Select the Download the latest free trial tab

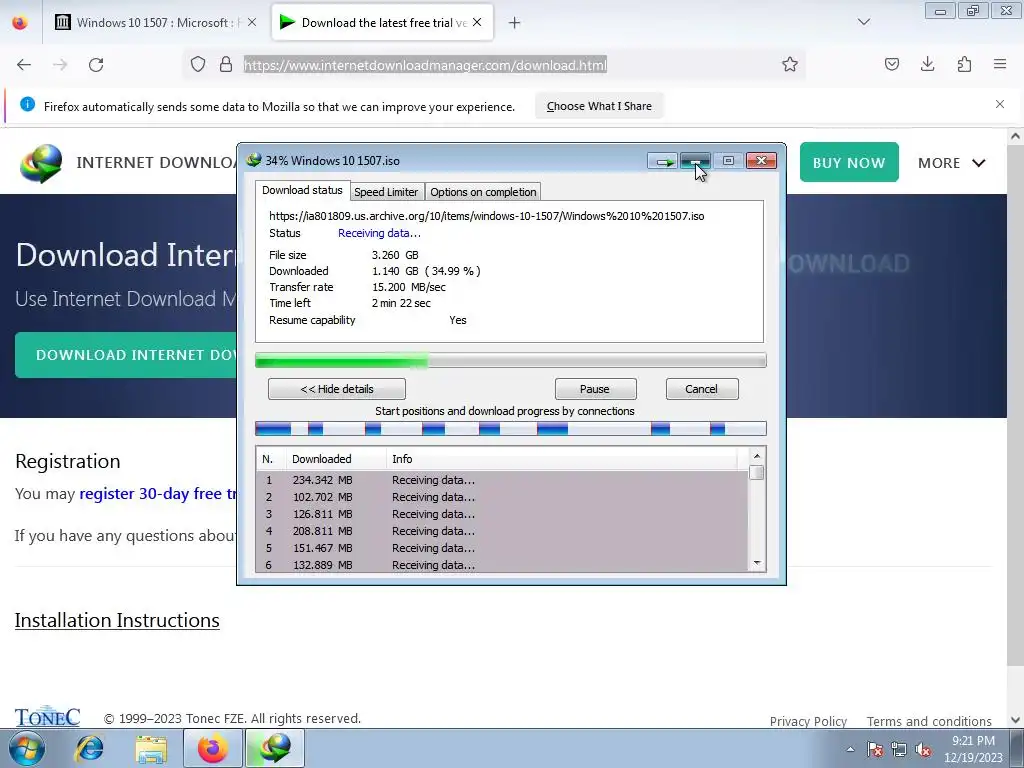coord(382,23)
